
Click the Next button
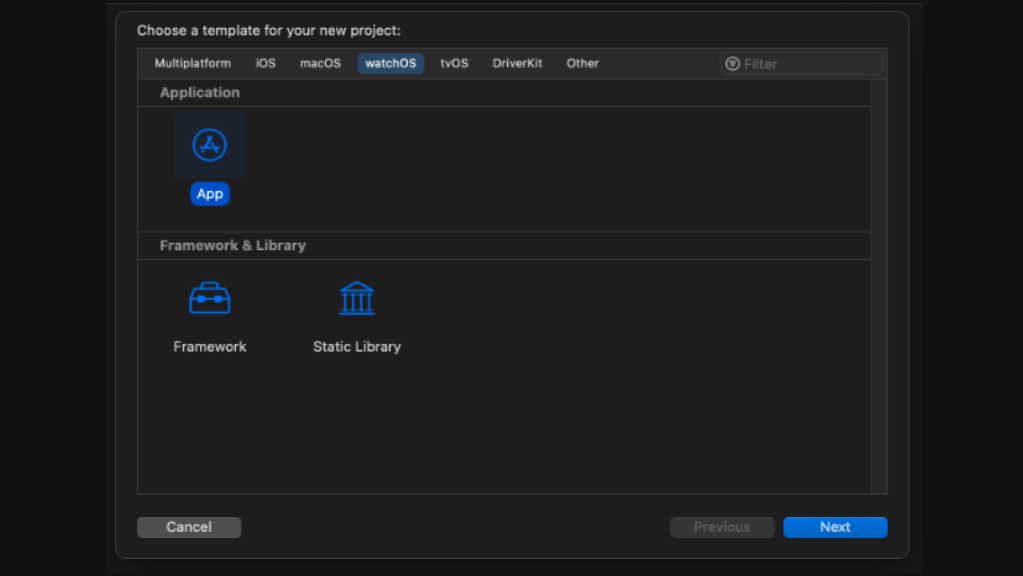(835, 527)
